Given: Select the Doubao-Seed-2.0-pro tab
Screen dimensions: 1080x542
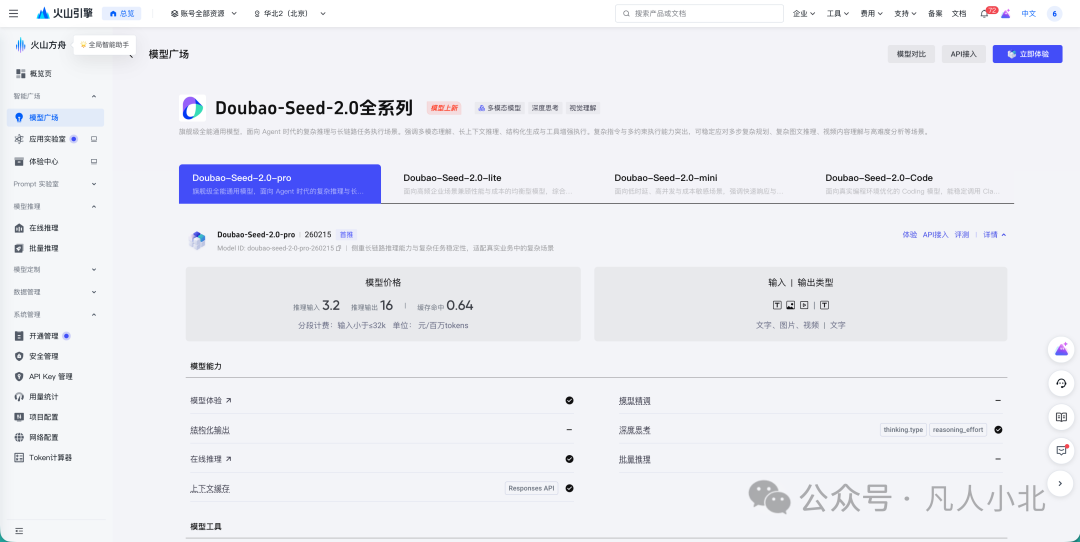Looking at the screenshot, I should 280,184.
